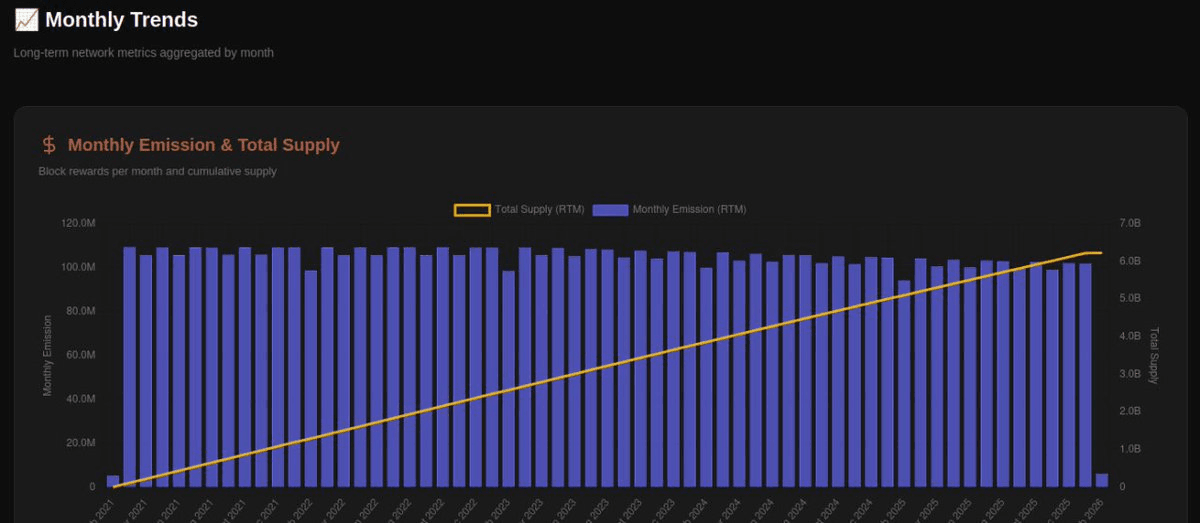Click the short first bar at chart's left

[x=113, y=481]
